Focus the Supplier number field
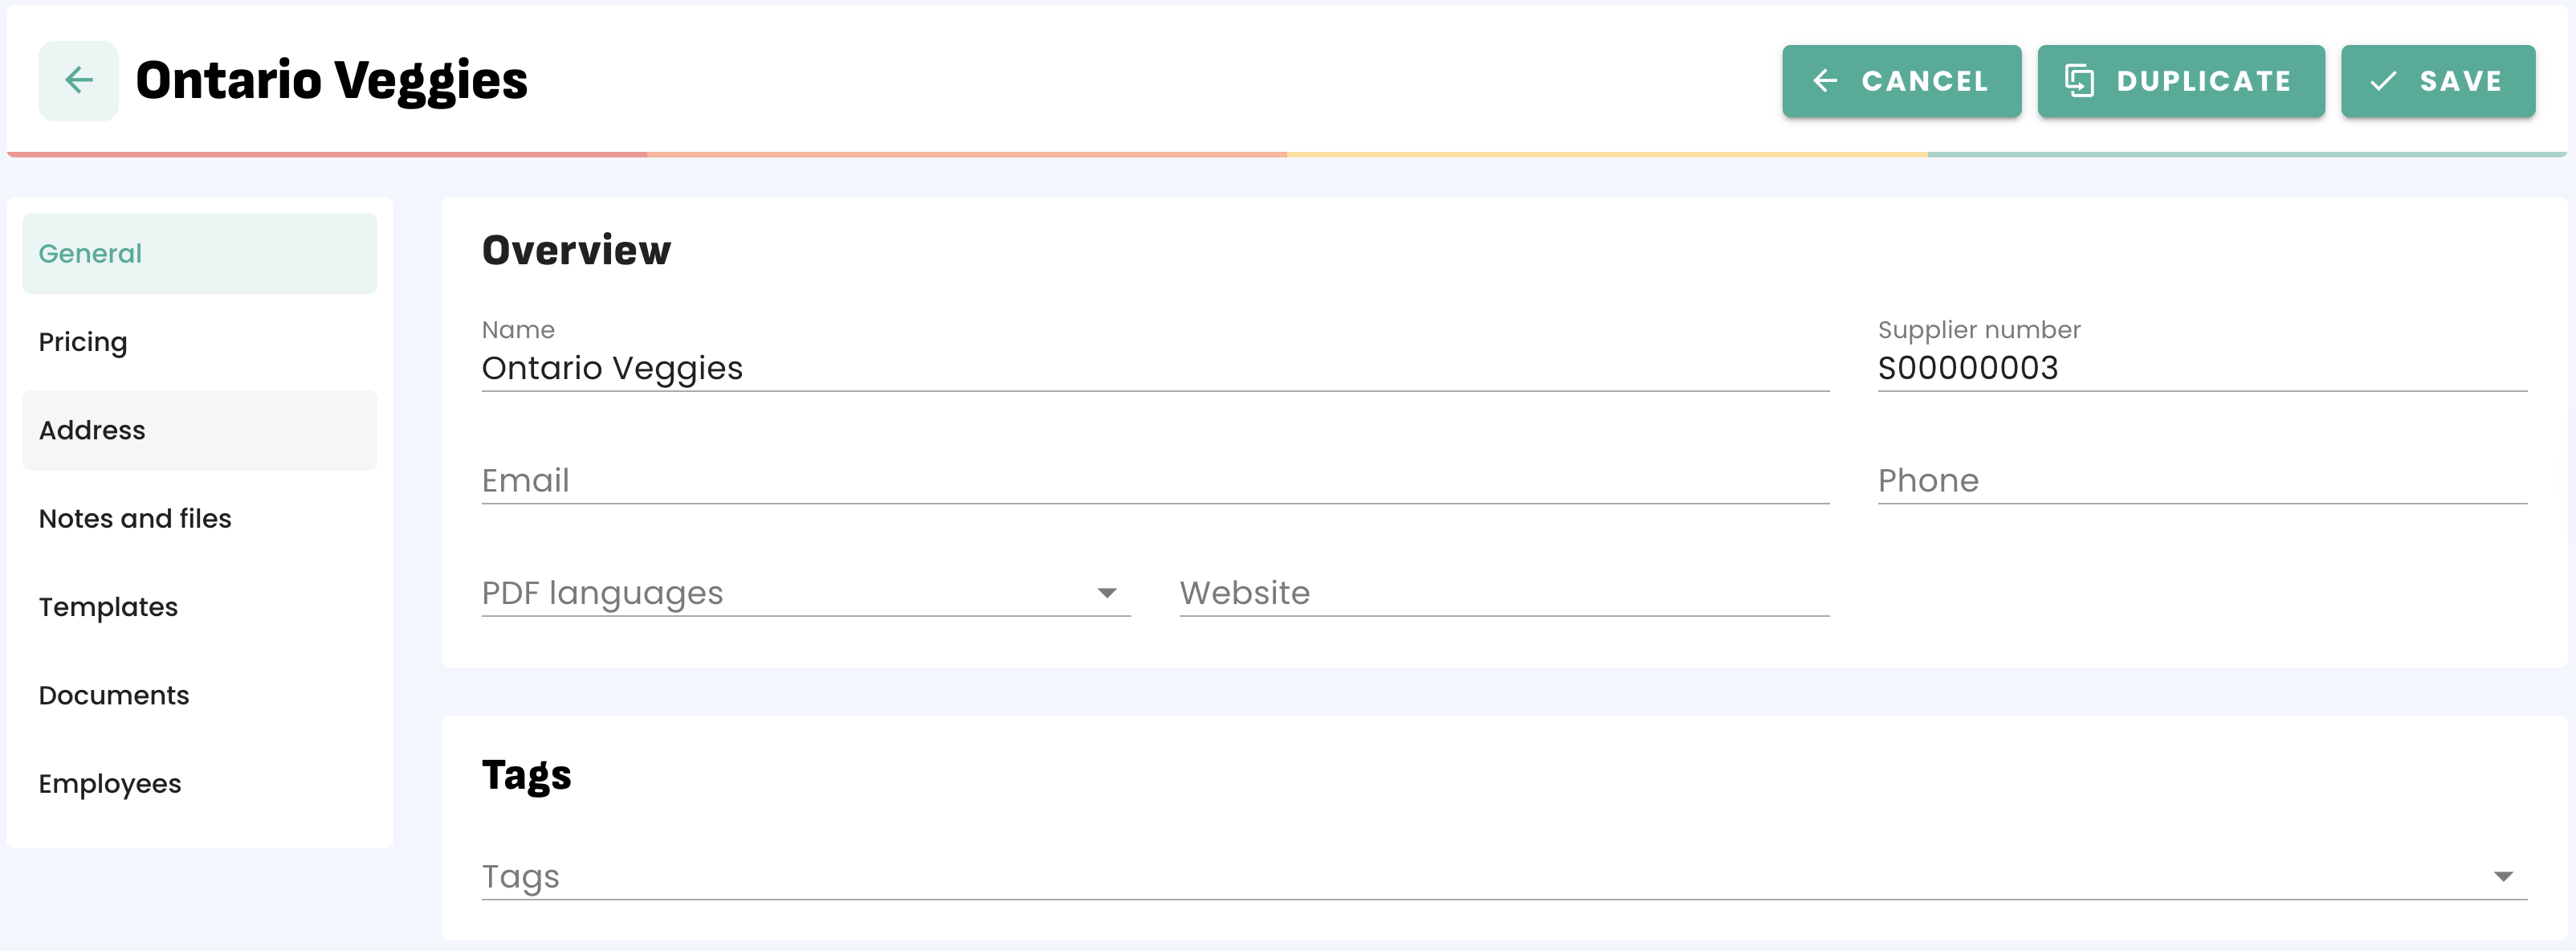The width and height of the screenshot is (2576, 951). 2201,368
